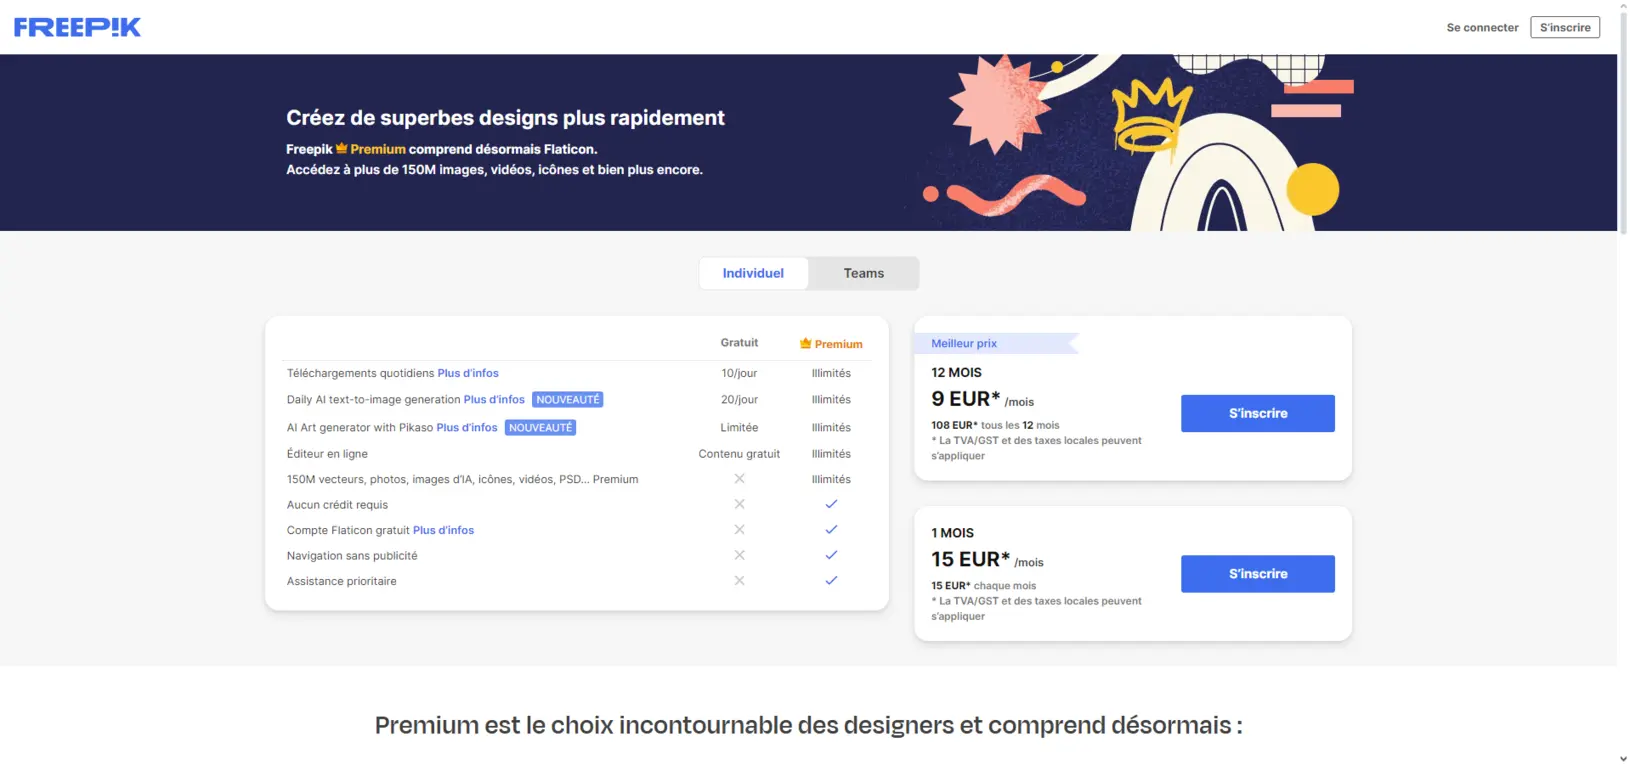The image size is (1630, 765).
Task: Click the X mark for Navigation sans publicité
Action: click(x=739, y=555)
